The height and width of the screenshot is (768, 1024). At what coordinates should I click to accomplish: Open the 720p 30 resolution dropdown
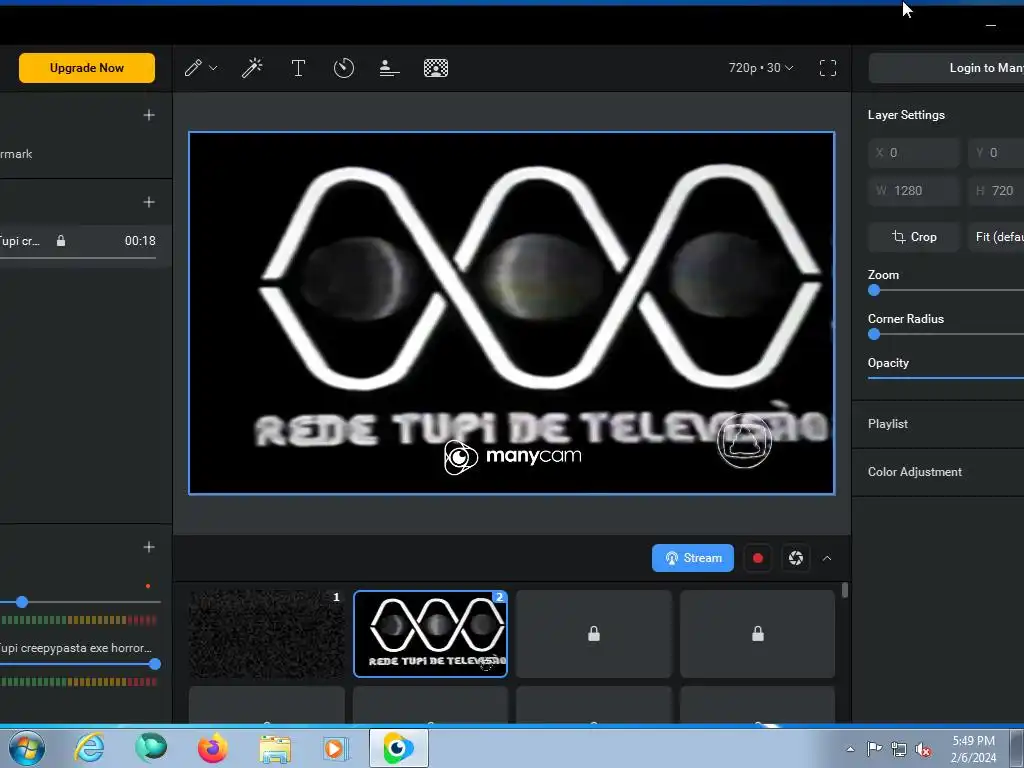(x=761, y=68)
